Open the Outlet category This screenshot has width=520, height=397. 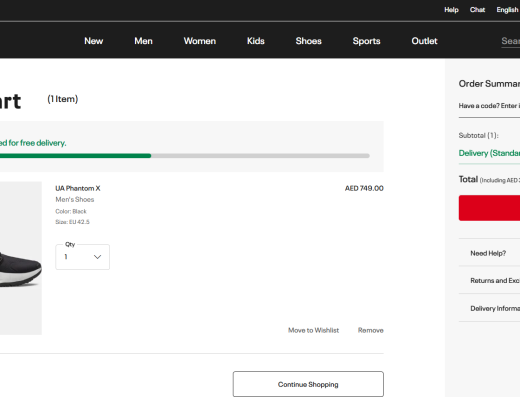coord(424,41)
